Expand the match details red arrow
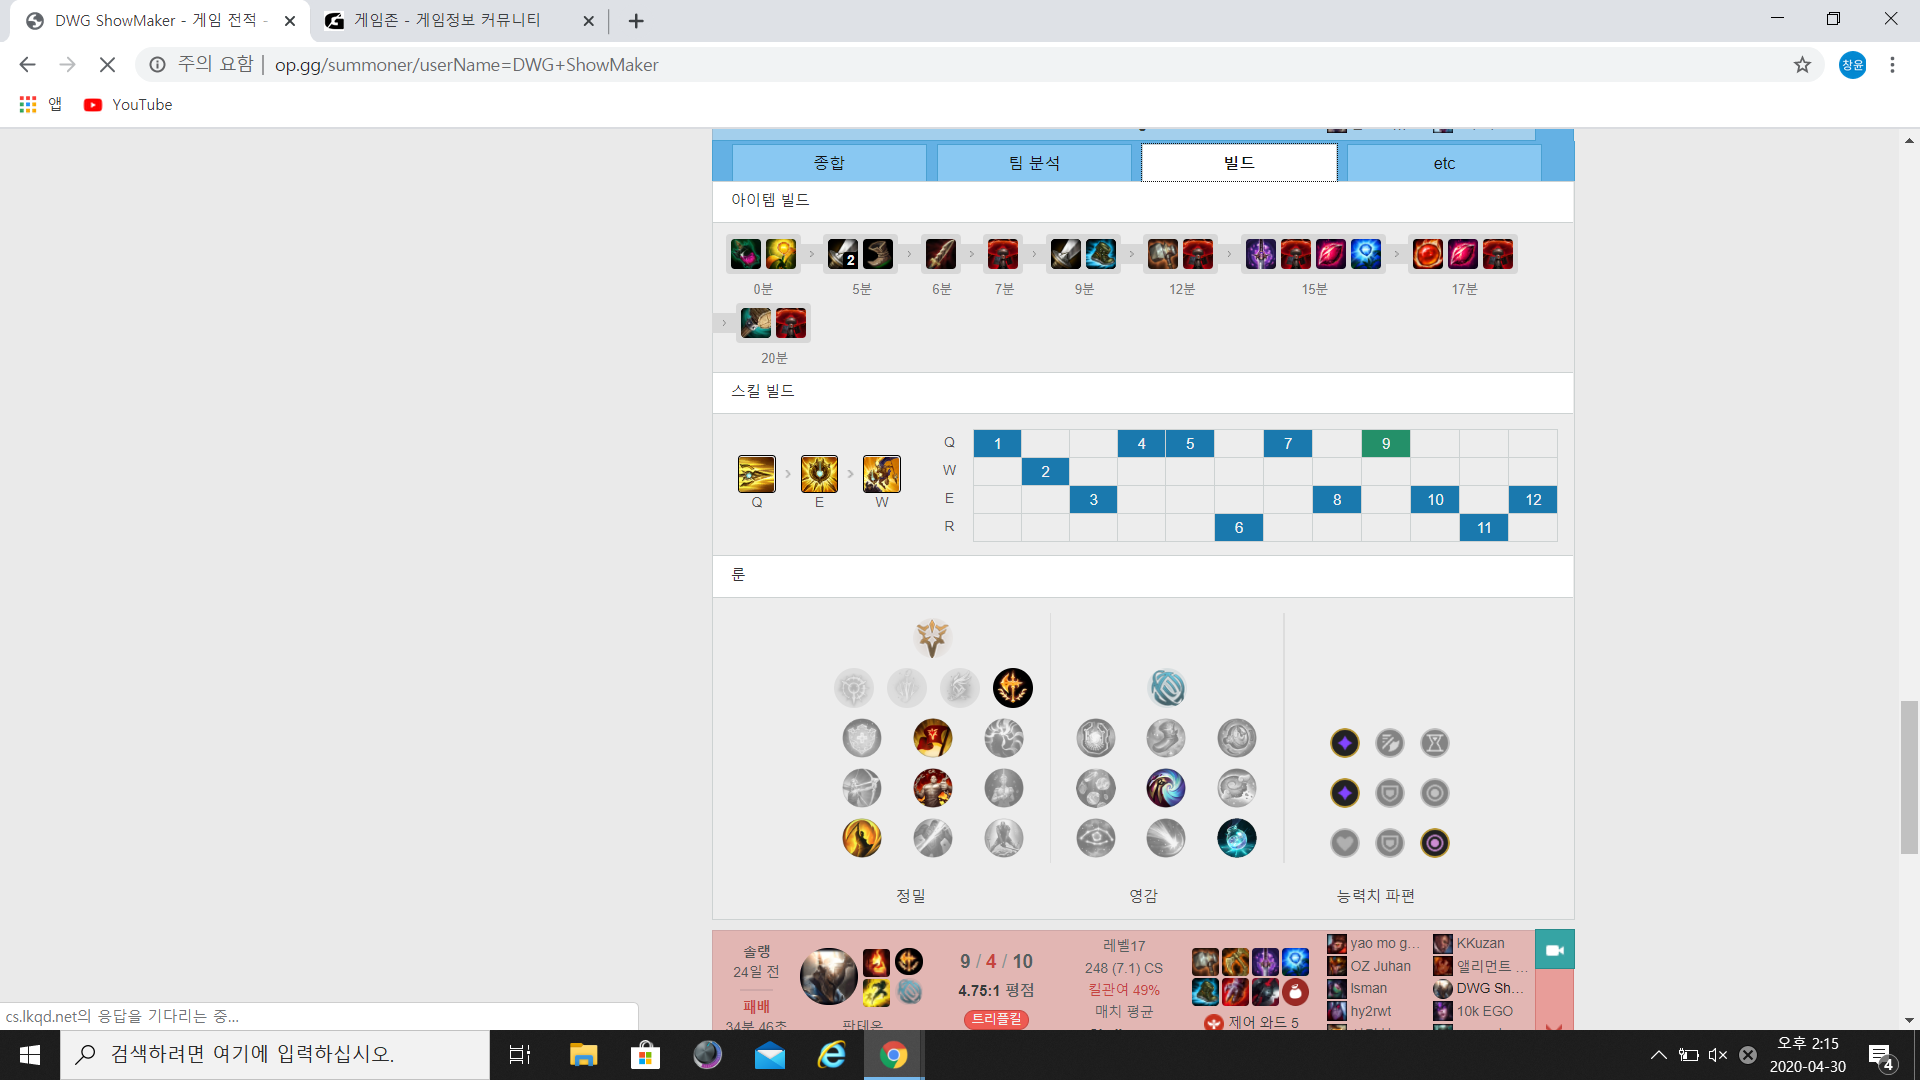1920x1080 pixels. (1553, 1025)
